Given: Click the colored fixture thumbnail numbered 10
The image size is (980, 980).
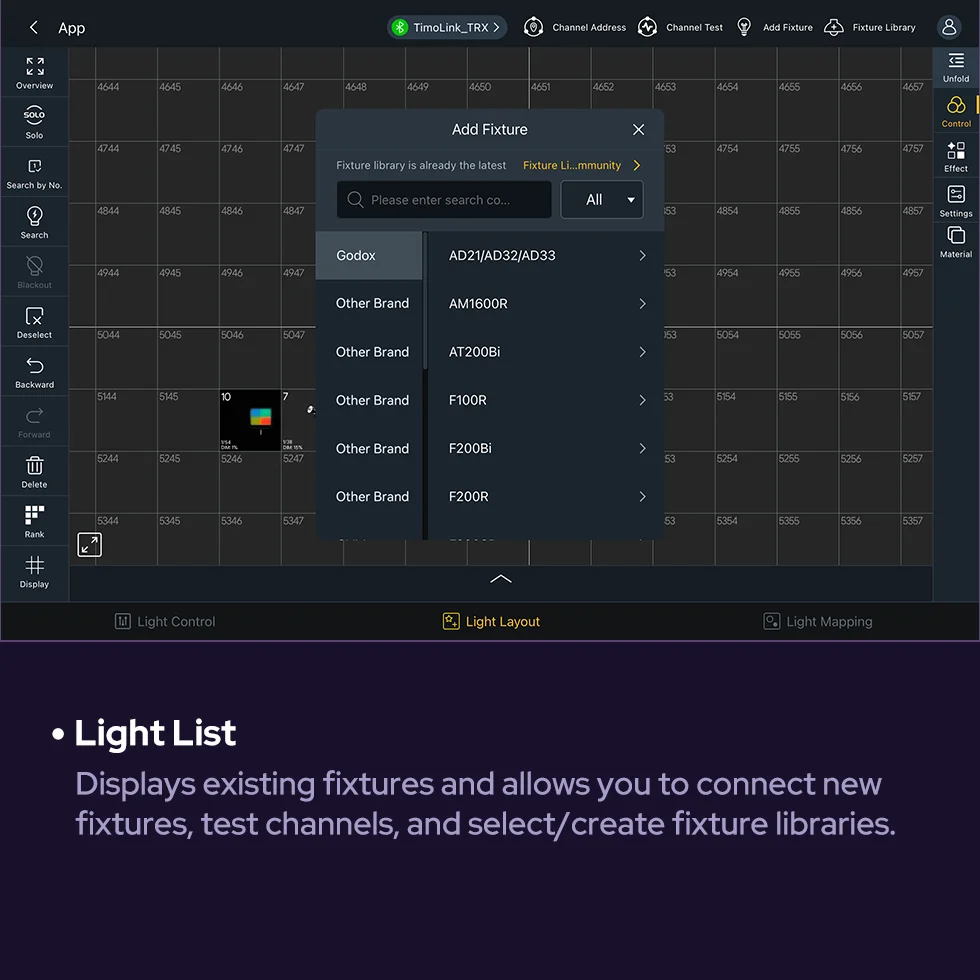Looking at the screenshot, I should tap(251, 419).
